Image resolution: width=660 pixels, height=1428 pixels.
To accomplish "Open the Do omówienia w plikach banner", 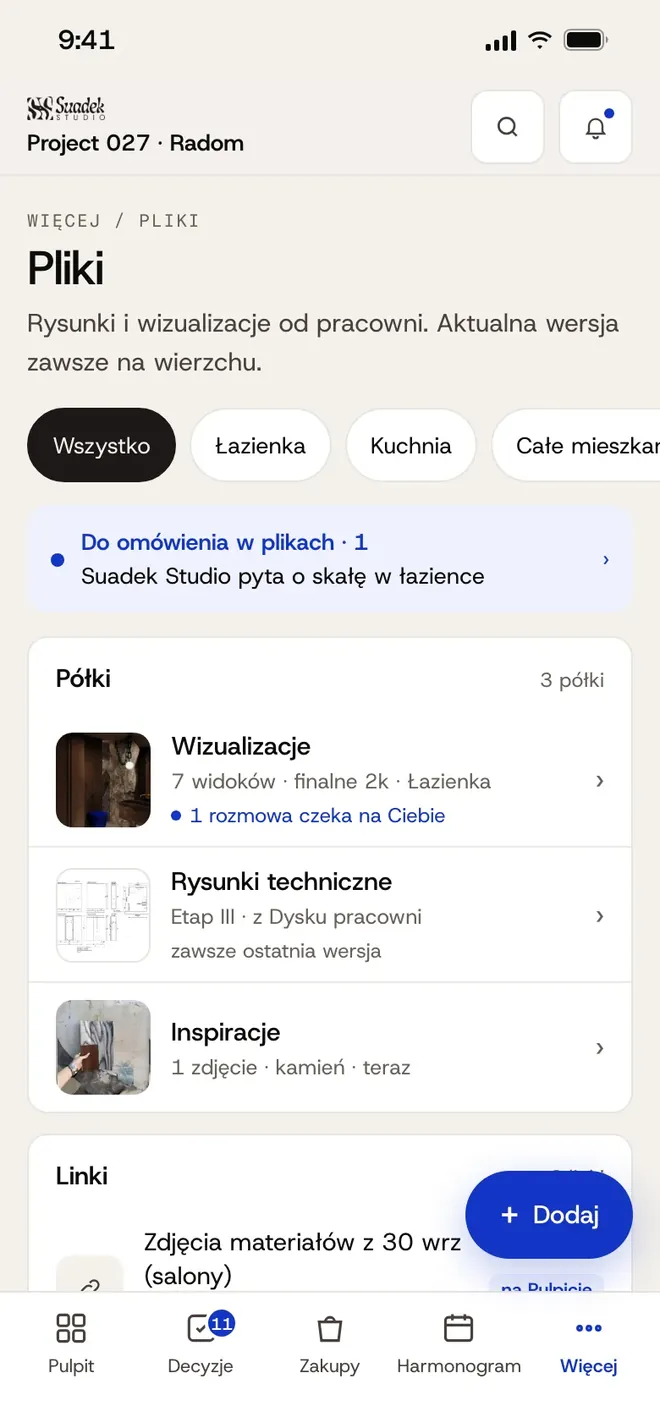I will coord(330,559).
